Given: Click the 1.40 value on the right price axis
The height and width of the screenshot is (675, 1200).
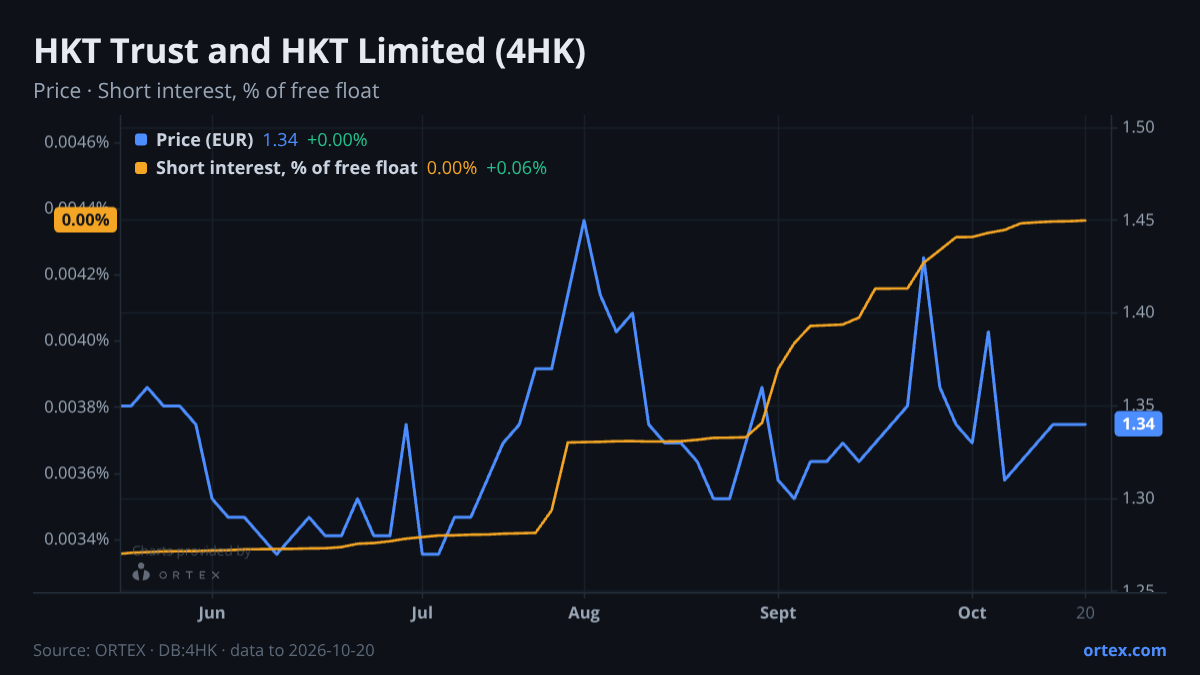Looking at the screenshot, I should click(x=1139, y=313).
